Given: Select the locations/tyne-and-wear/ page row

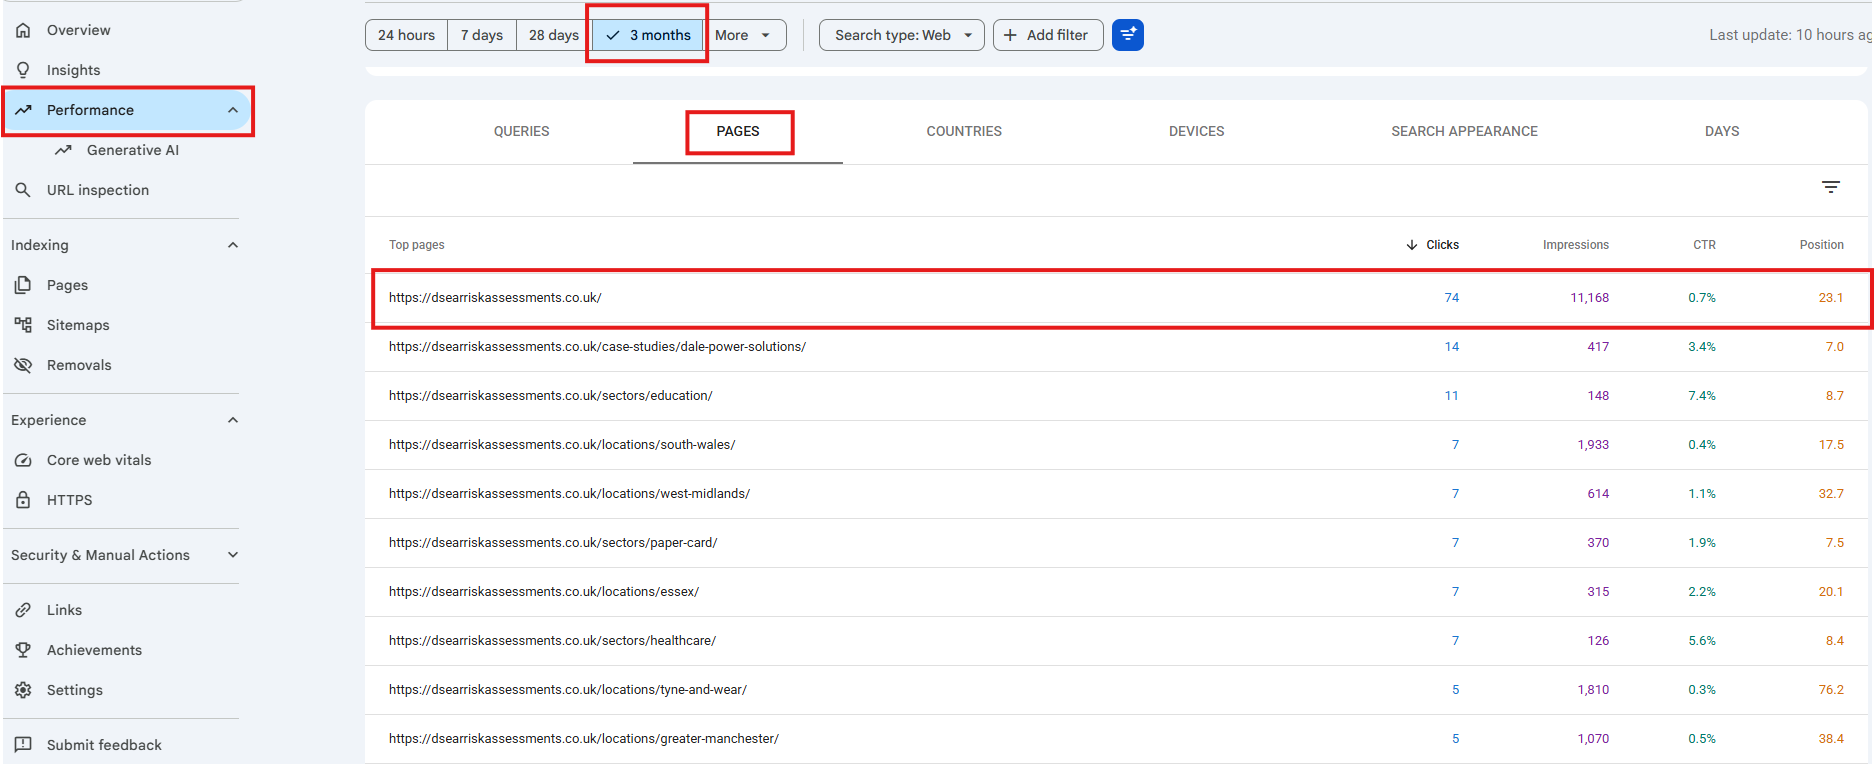Looking at the screenshot, I should pyautogui.click(x=1116, y=690).
